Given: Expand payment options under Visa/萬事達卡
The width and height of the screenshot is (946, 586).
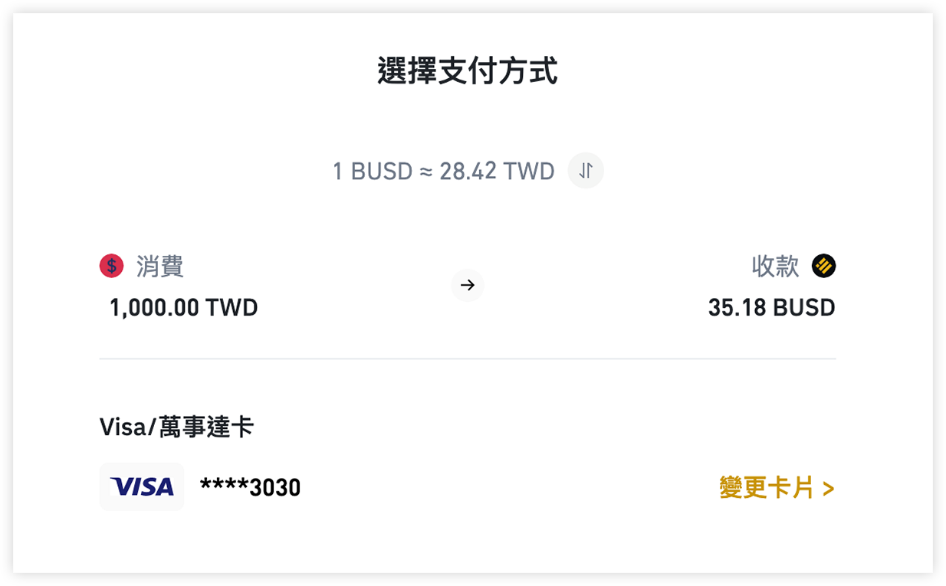Looking at the screenshot, I should coord(178,425).
